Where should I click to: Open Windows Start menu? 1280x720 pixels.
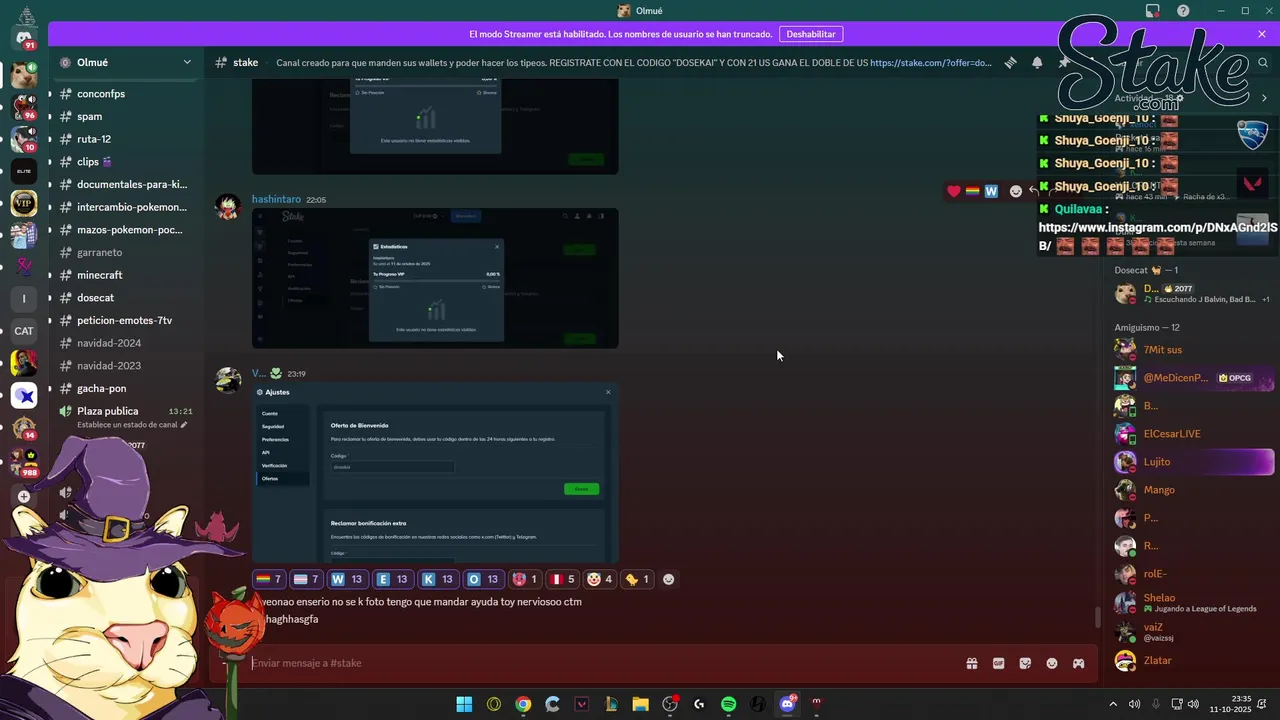click(x=464, y=704)
